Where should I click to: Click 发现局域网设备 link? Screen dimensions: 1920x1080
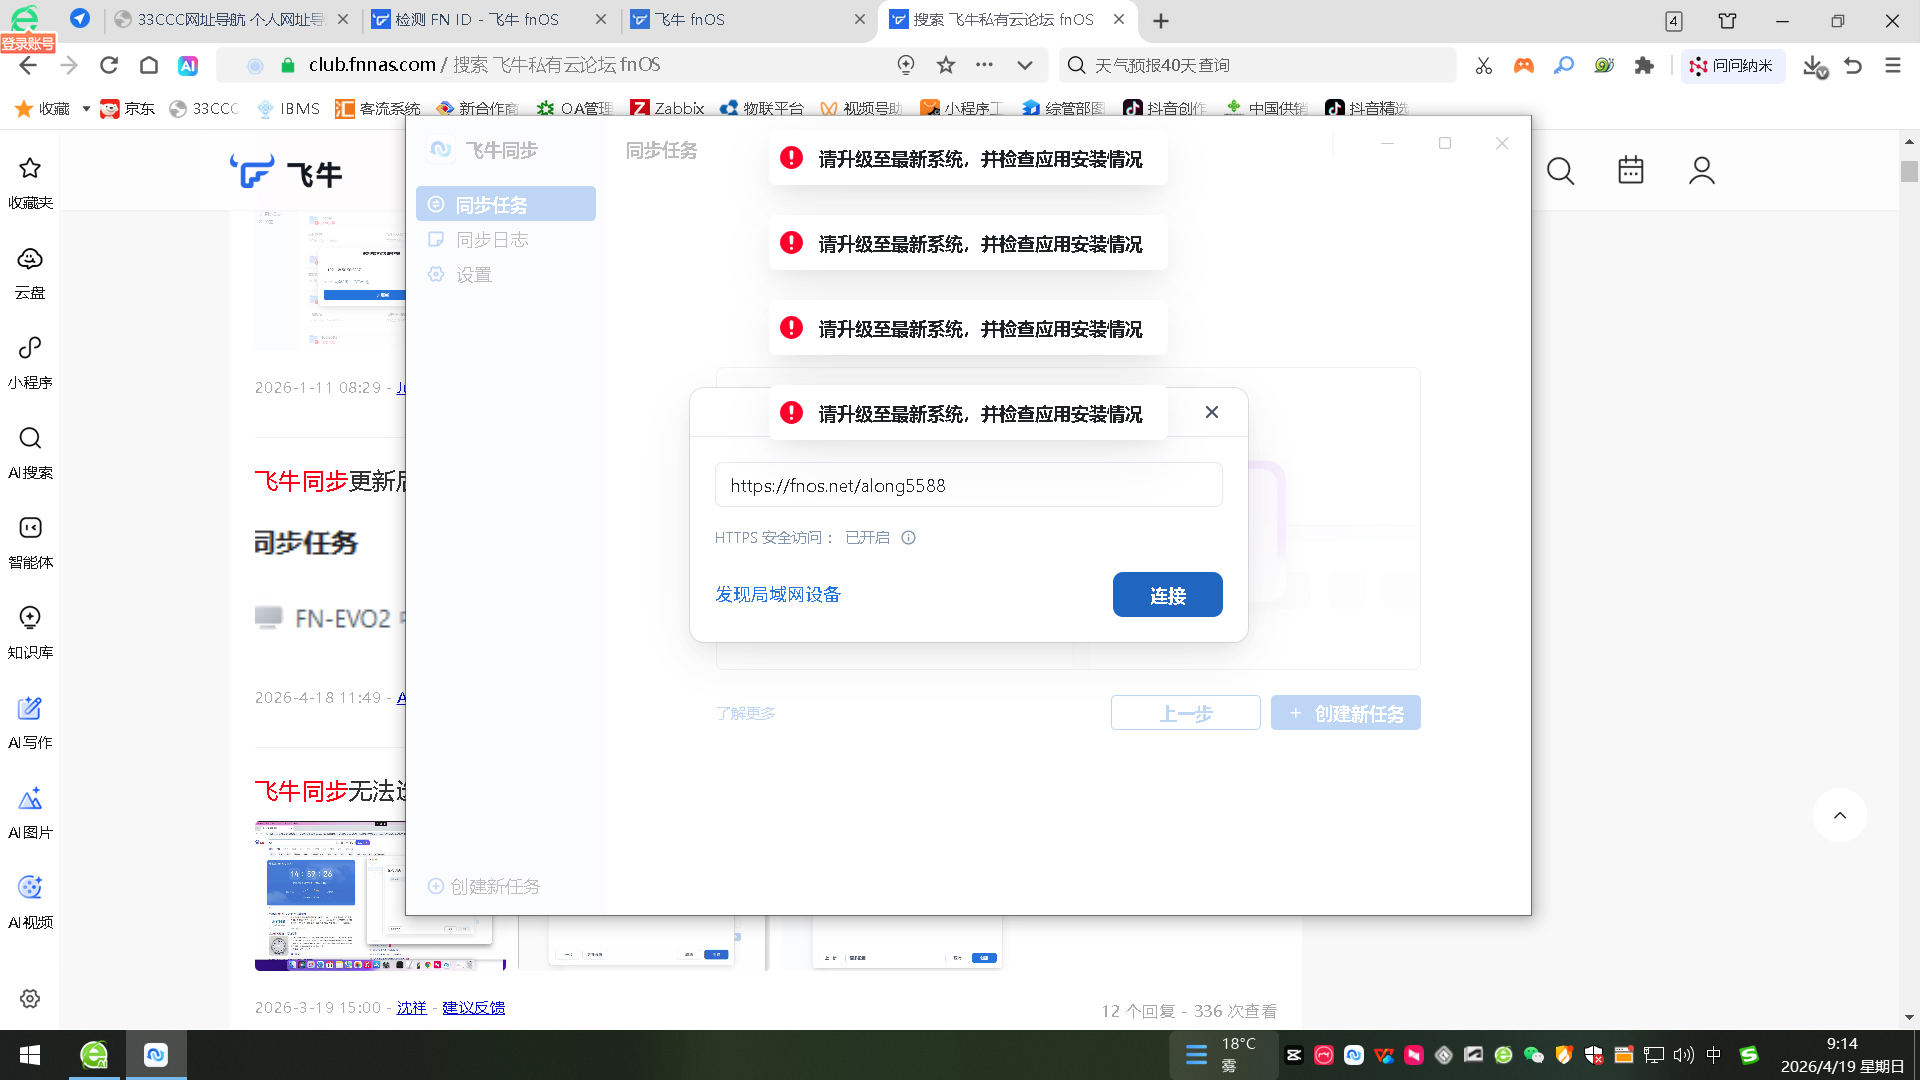pyautogui.click(x=778, y=595)
